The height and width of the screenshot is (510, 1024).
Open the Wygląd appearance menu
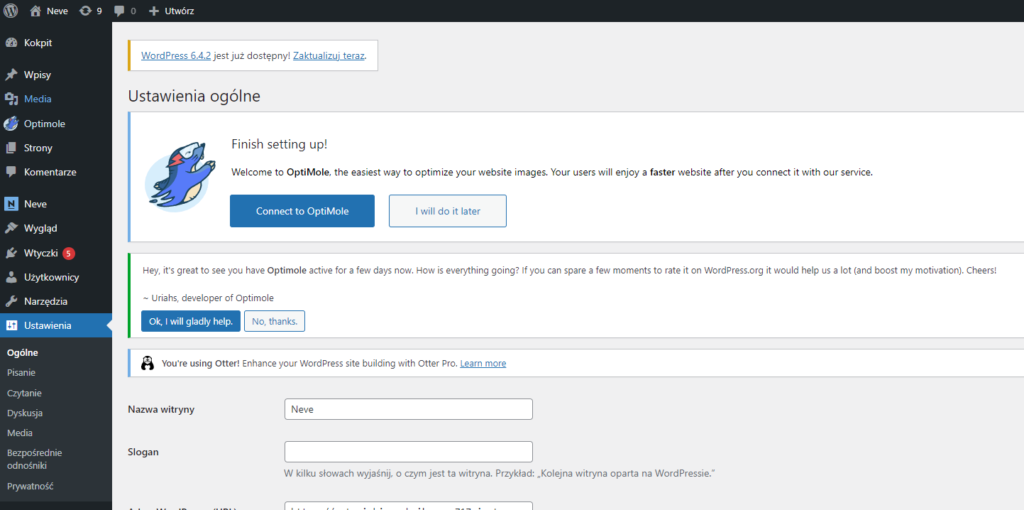point(41,228)
